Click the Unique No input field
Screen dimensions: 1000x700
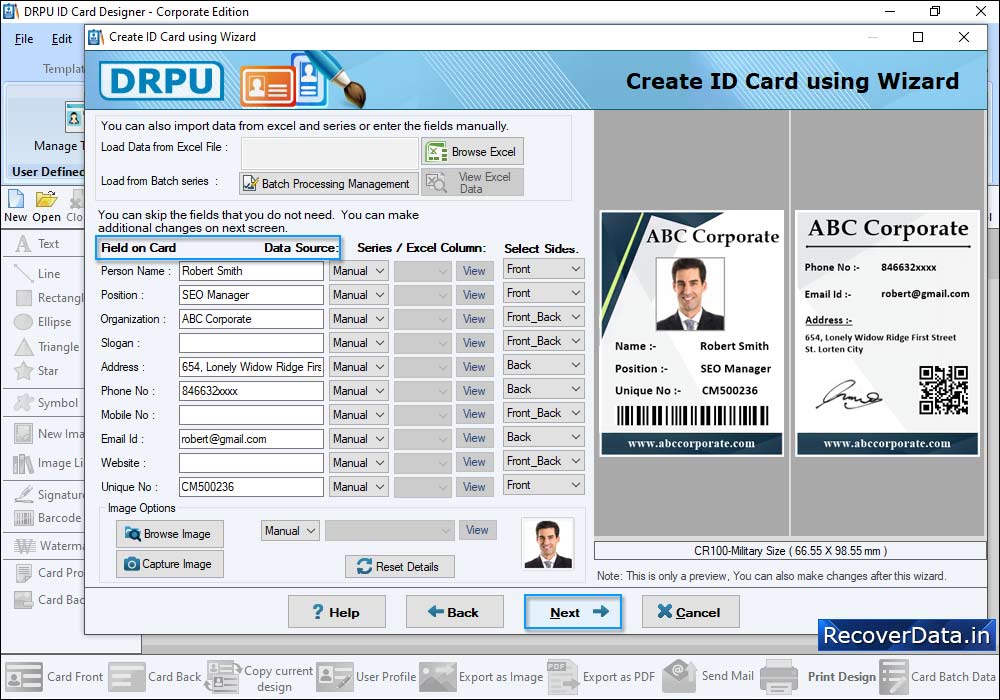pyautogui.click(x=251, y=487)
